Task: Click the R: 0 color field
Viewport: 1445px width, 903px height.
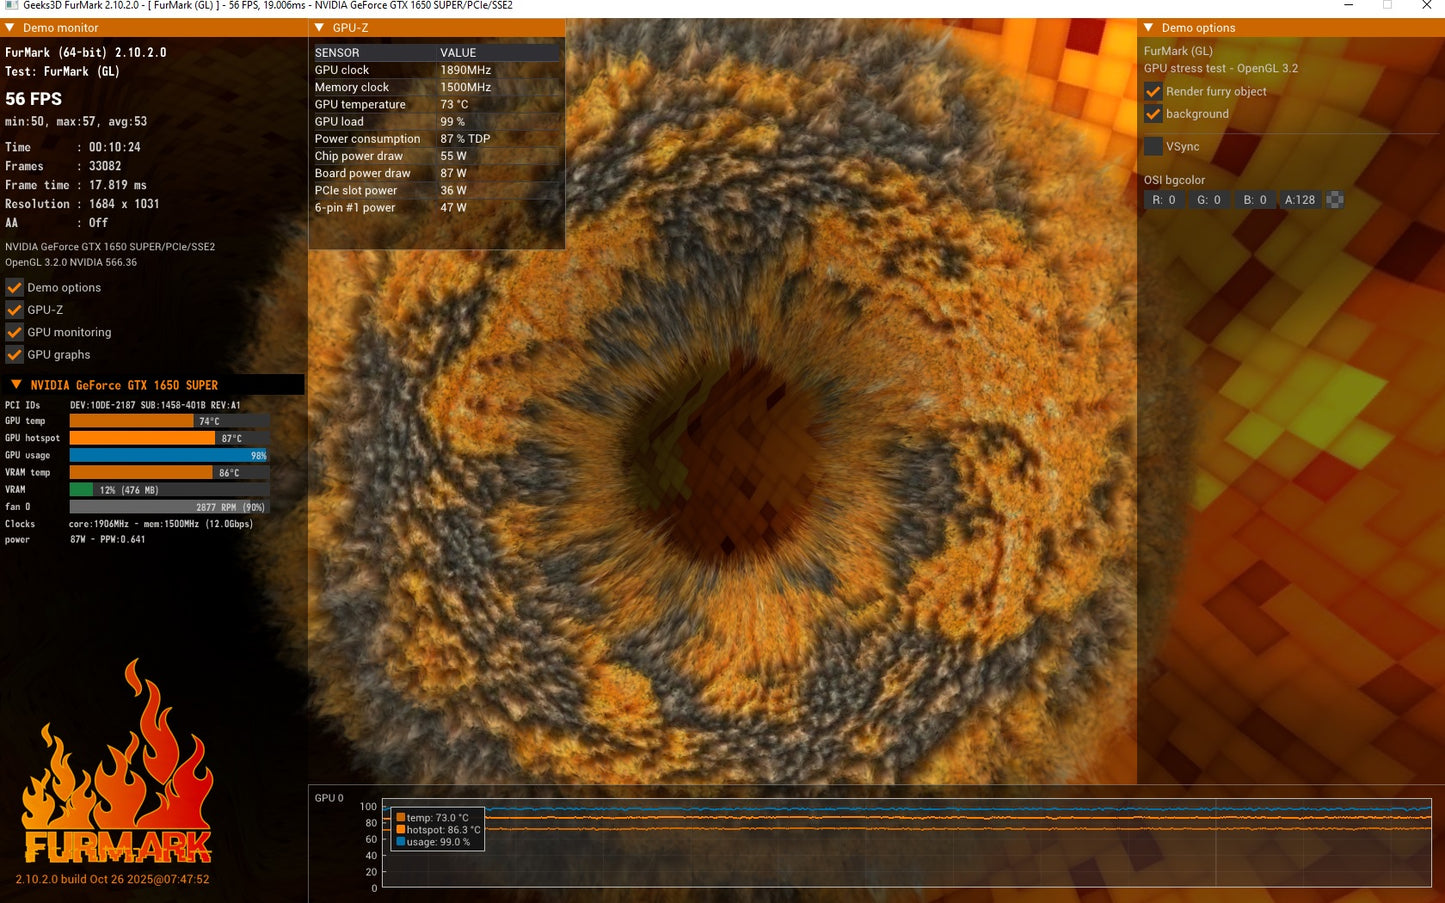Action: pyautogui.click(x=1164, y=200)
